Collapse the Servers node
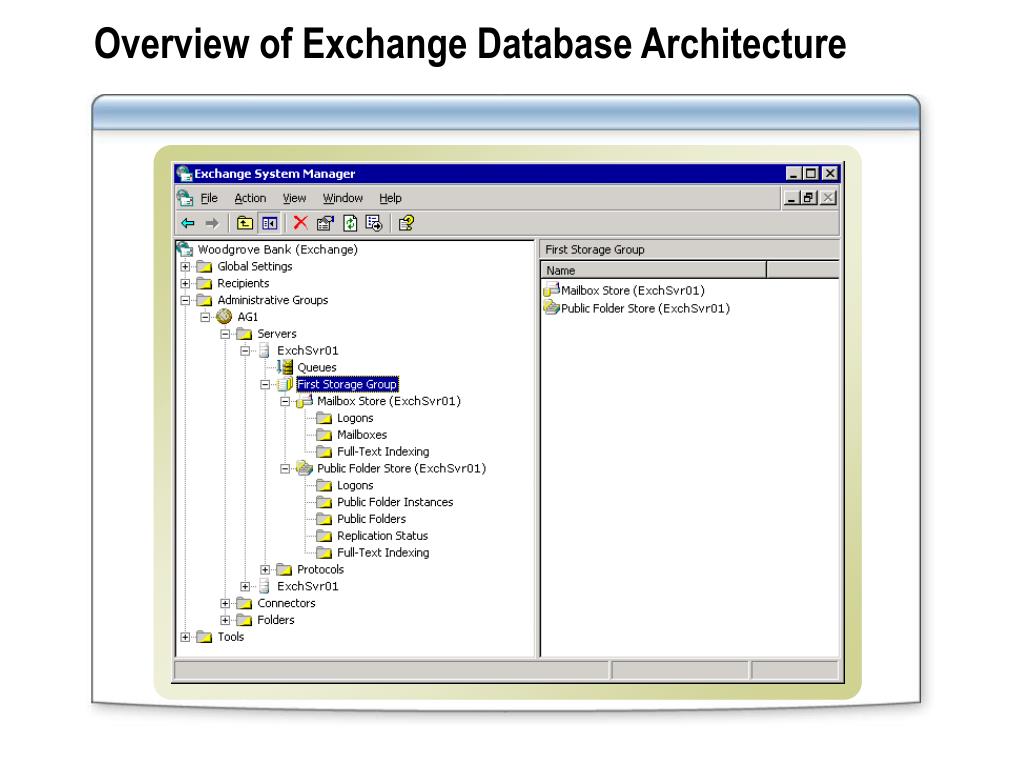 225,334
